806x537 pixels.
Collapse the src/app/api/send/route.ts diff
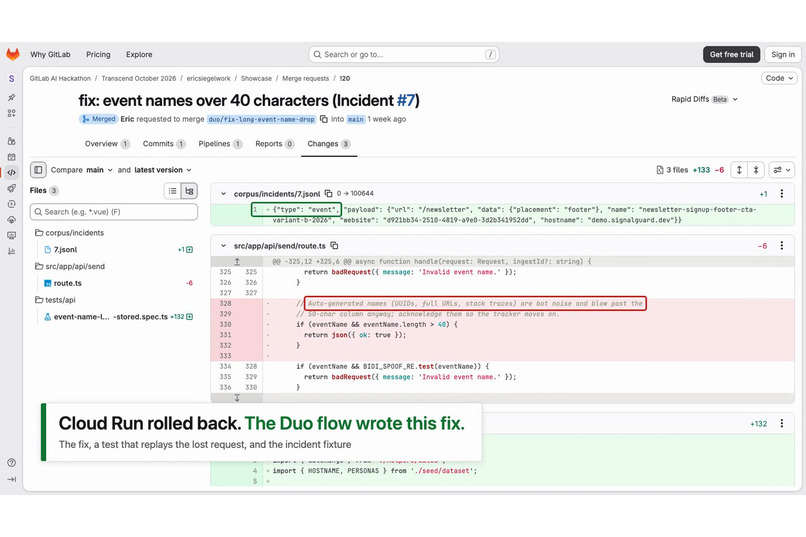point(223,246)
